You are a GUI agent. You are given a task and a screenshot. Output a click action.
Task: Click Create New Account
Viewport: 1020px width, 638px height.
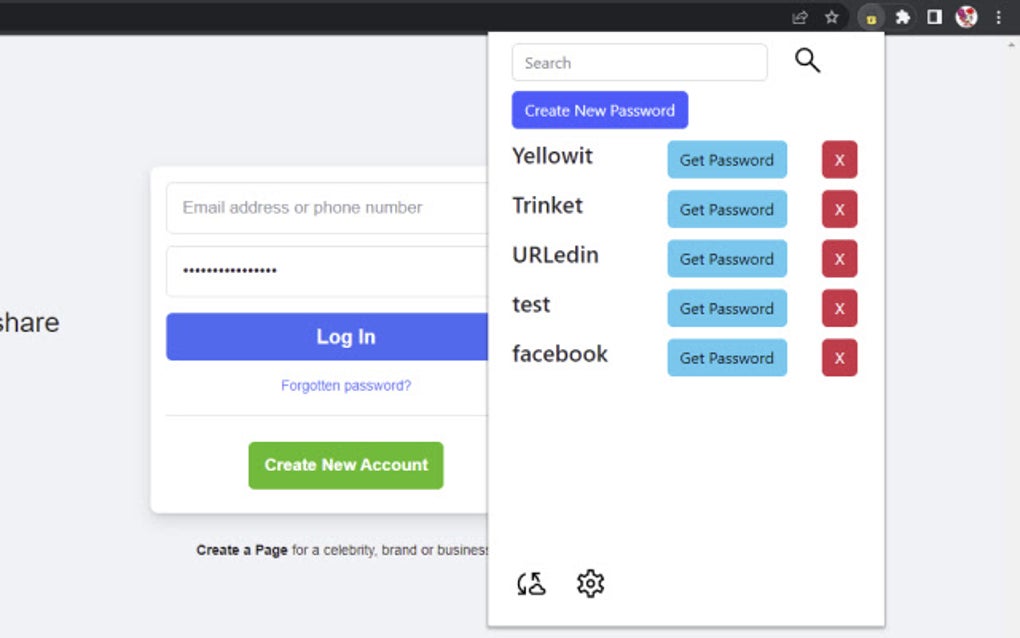pos(345,464)
